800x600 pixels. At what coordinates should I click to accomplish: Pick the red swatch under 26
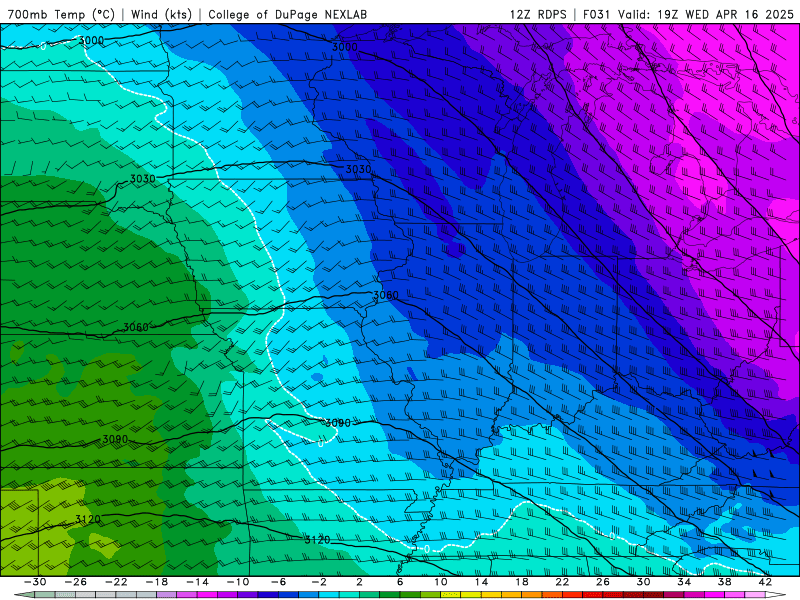593,595
